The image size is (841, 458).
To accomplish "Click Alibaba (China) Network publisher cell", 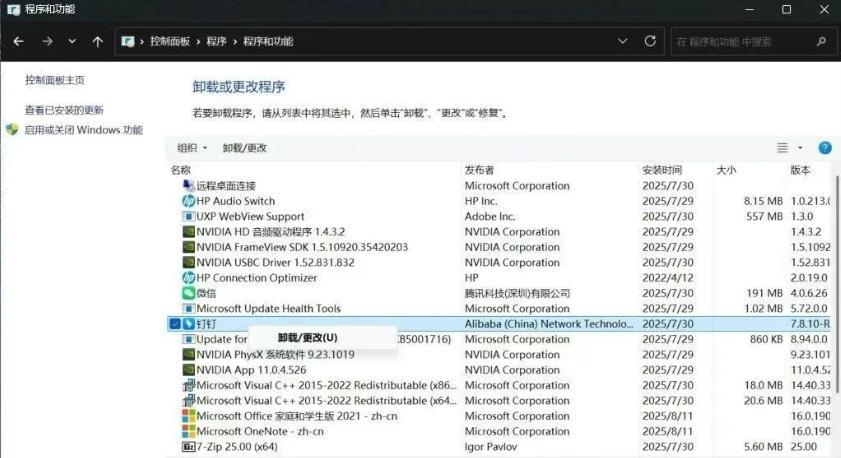I will click(549, 324).
